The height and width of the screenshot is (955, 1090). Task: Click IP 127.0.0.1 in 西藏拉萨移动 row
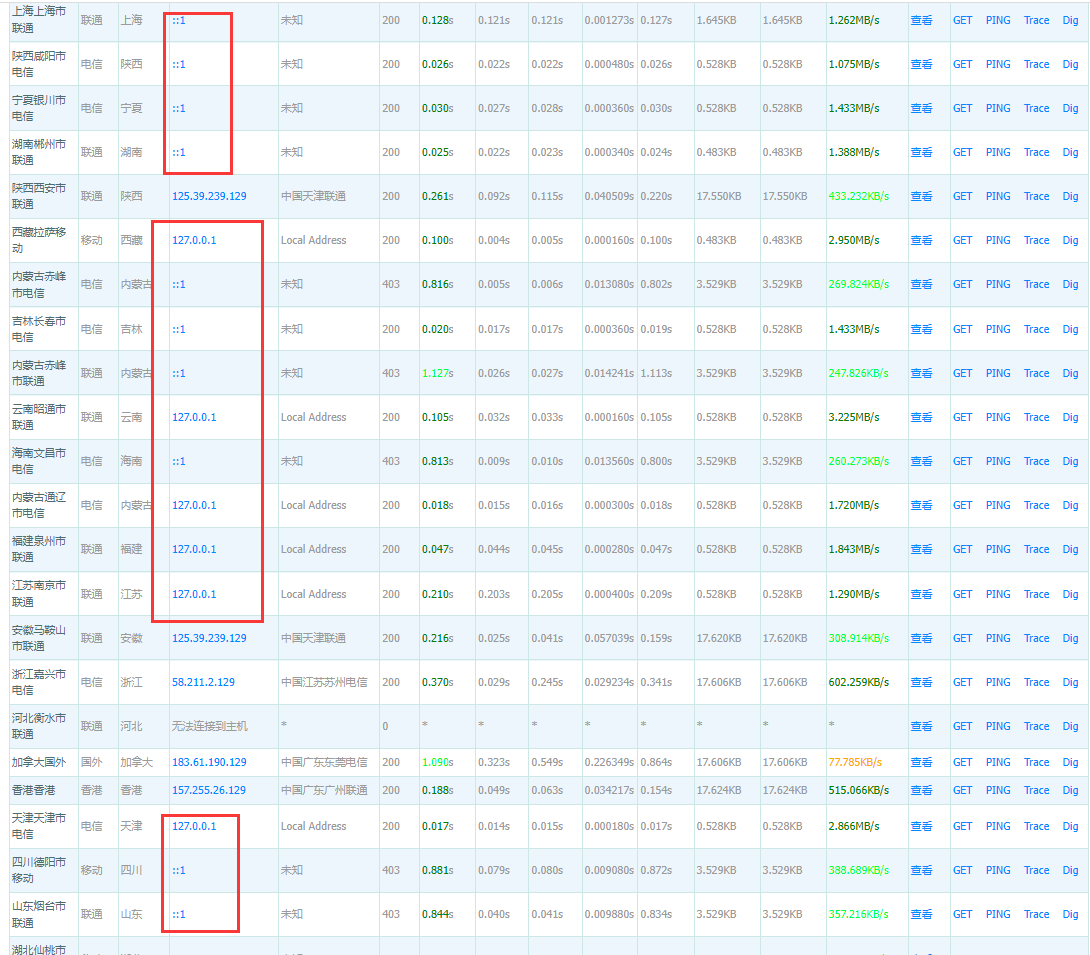pos(194,240)
